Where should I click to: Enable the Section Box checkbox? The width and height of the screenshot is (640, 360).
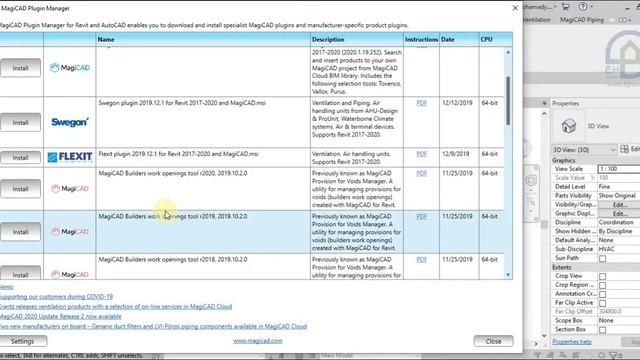coord(602,330)
